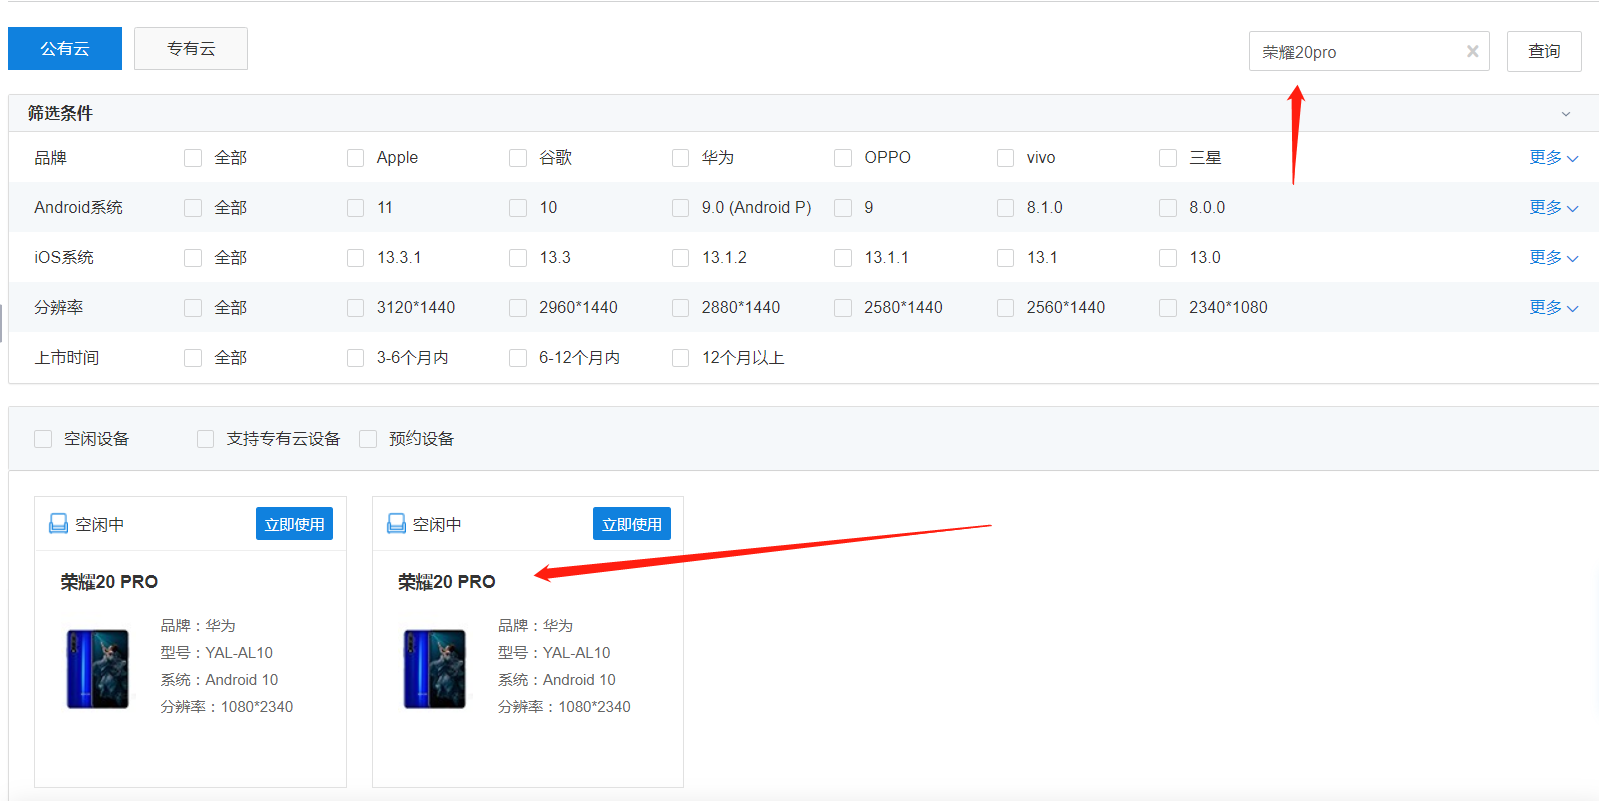This screenshot has width=1599, height=801.
Task: Collapse the 筛选条件 panel chevron
Action: pos(1566,114)
